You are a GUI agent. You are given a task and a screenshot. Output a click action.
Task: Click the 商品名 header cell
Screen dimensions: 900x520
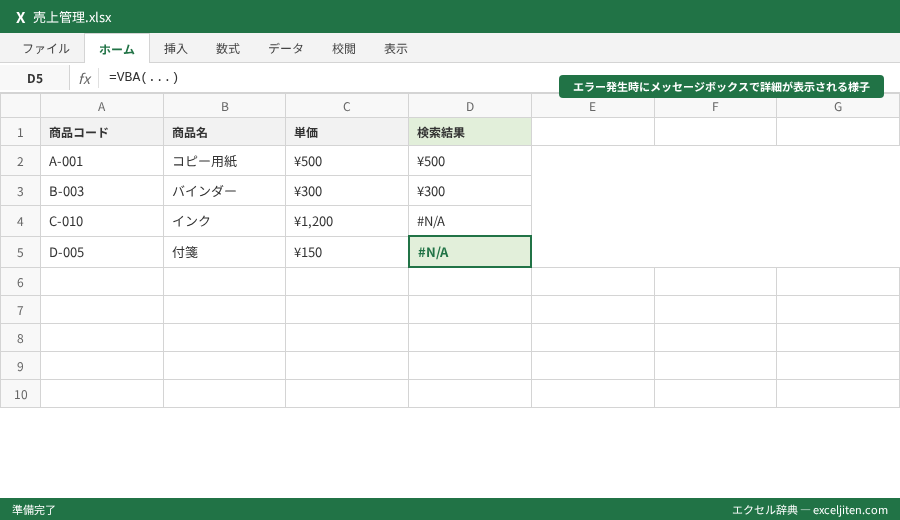(x=224, y=132)
